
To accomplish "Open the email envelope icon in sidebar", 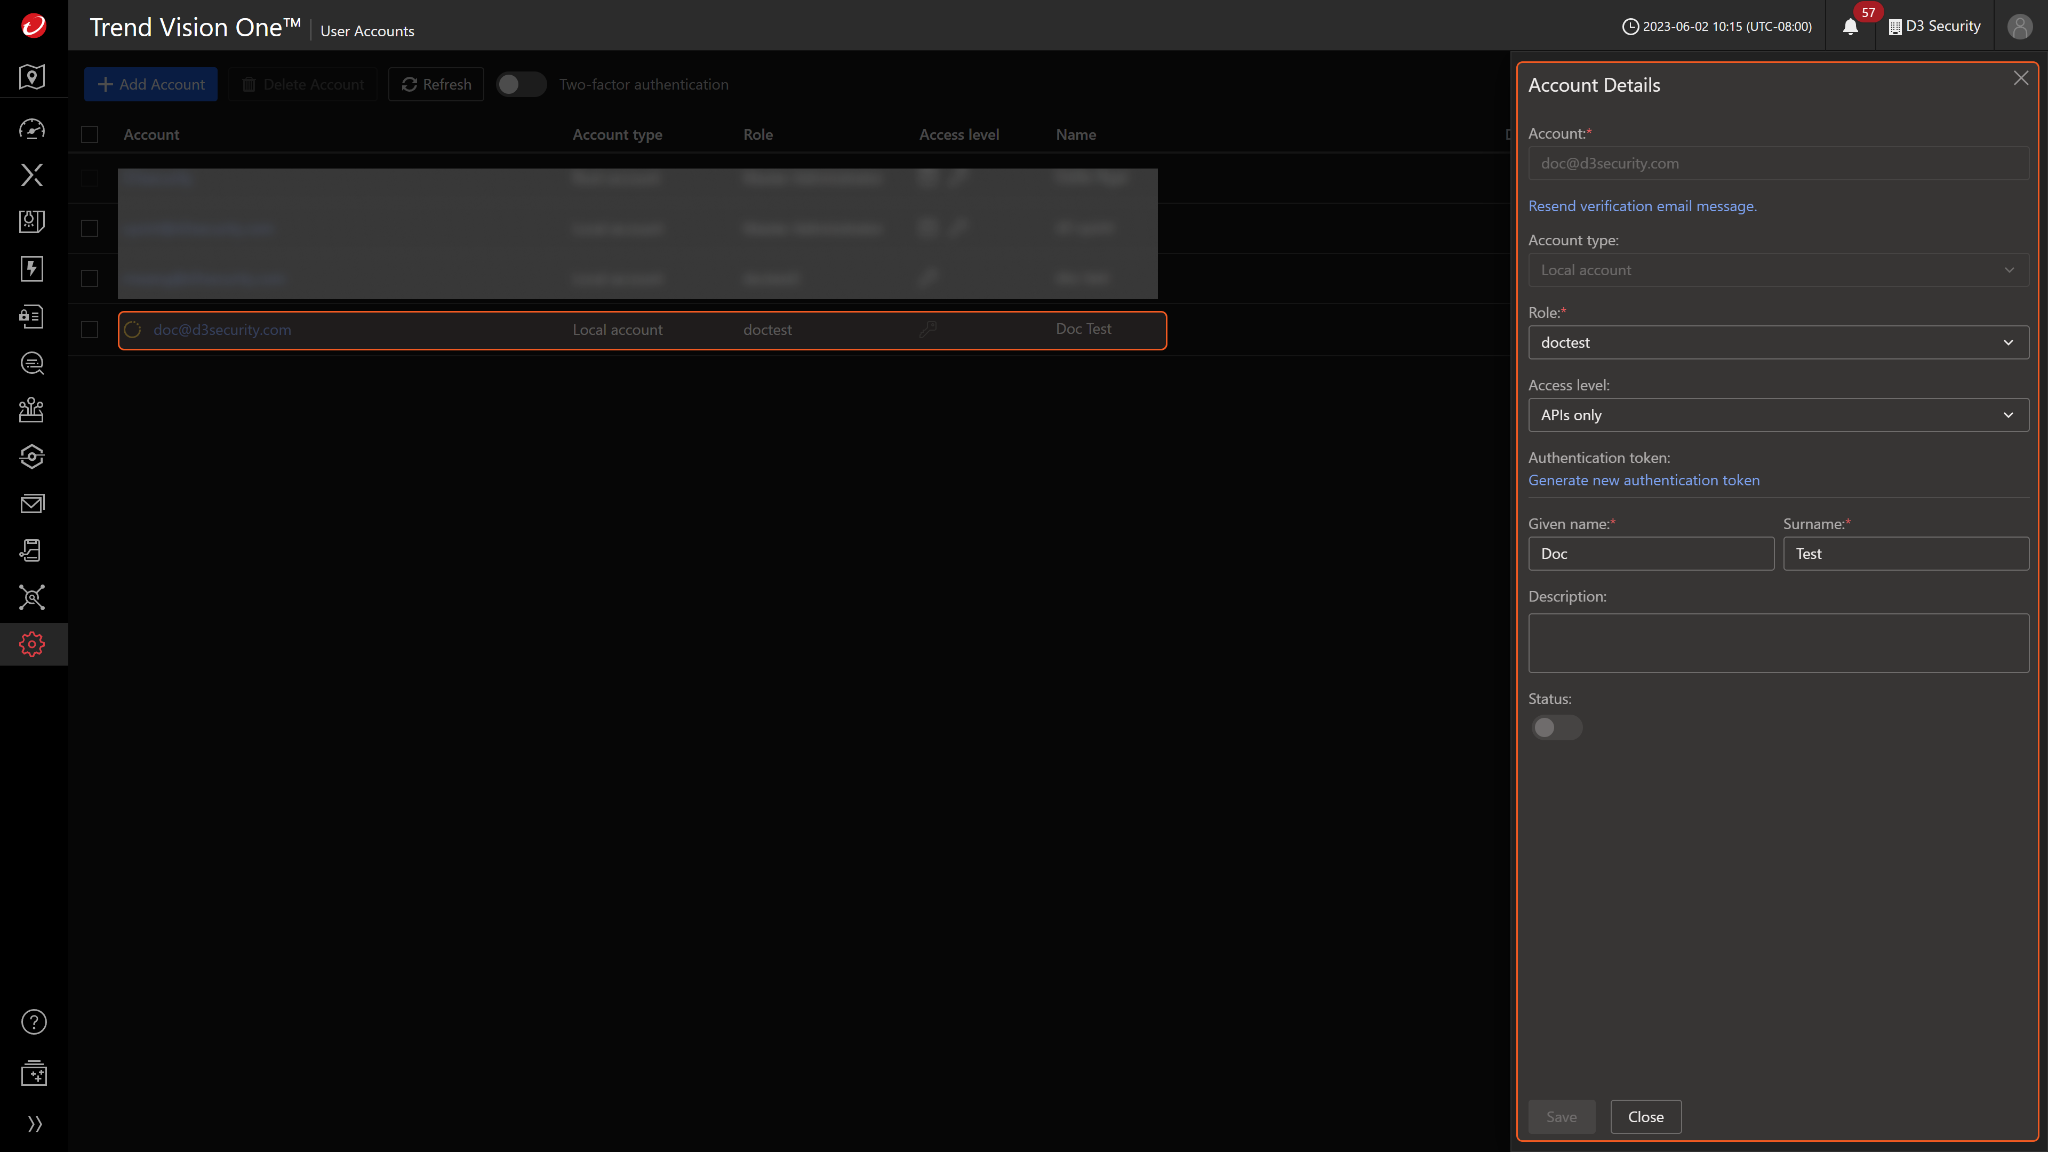I will click(32, 504).
